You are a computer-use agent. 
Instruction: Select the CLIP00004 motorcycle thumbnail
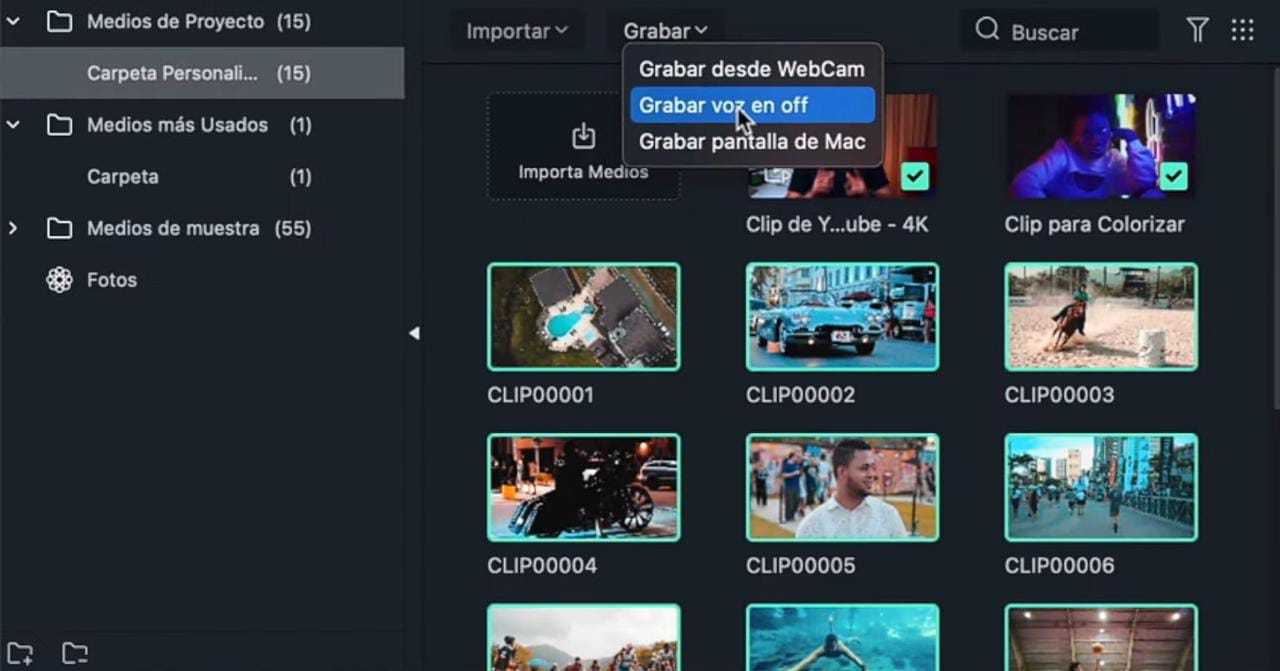click(583, 487)
